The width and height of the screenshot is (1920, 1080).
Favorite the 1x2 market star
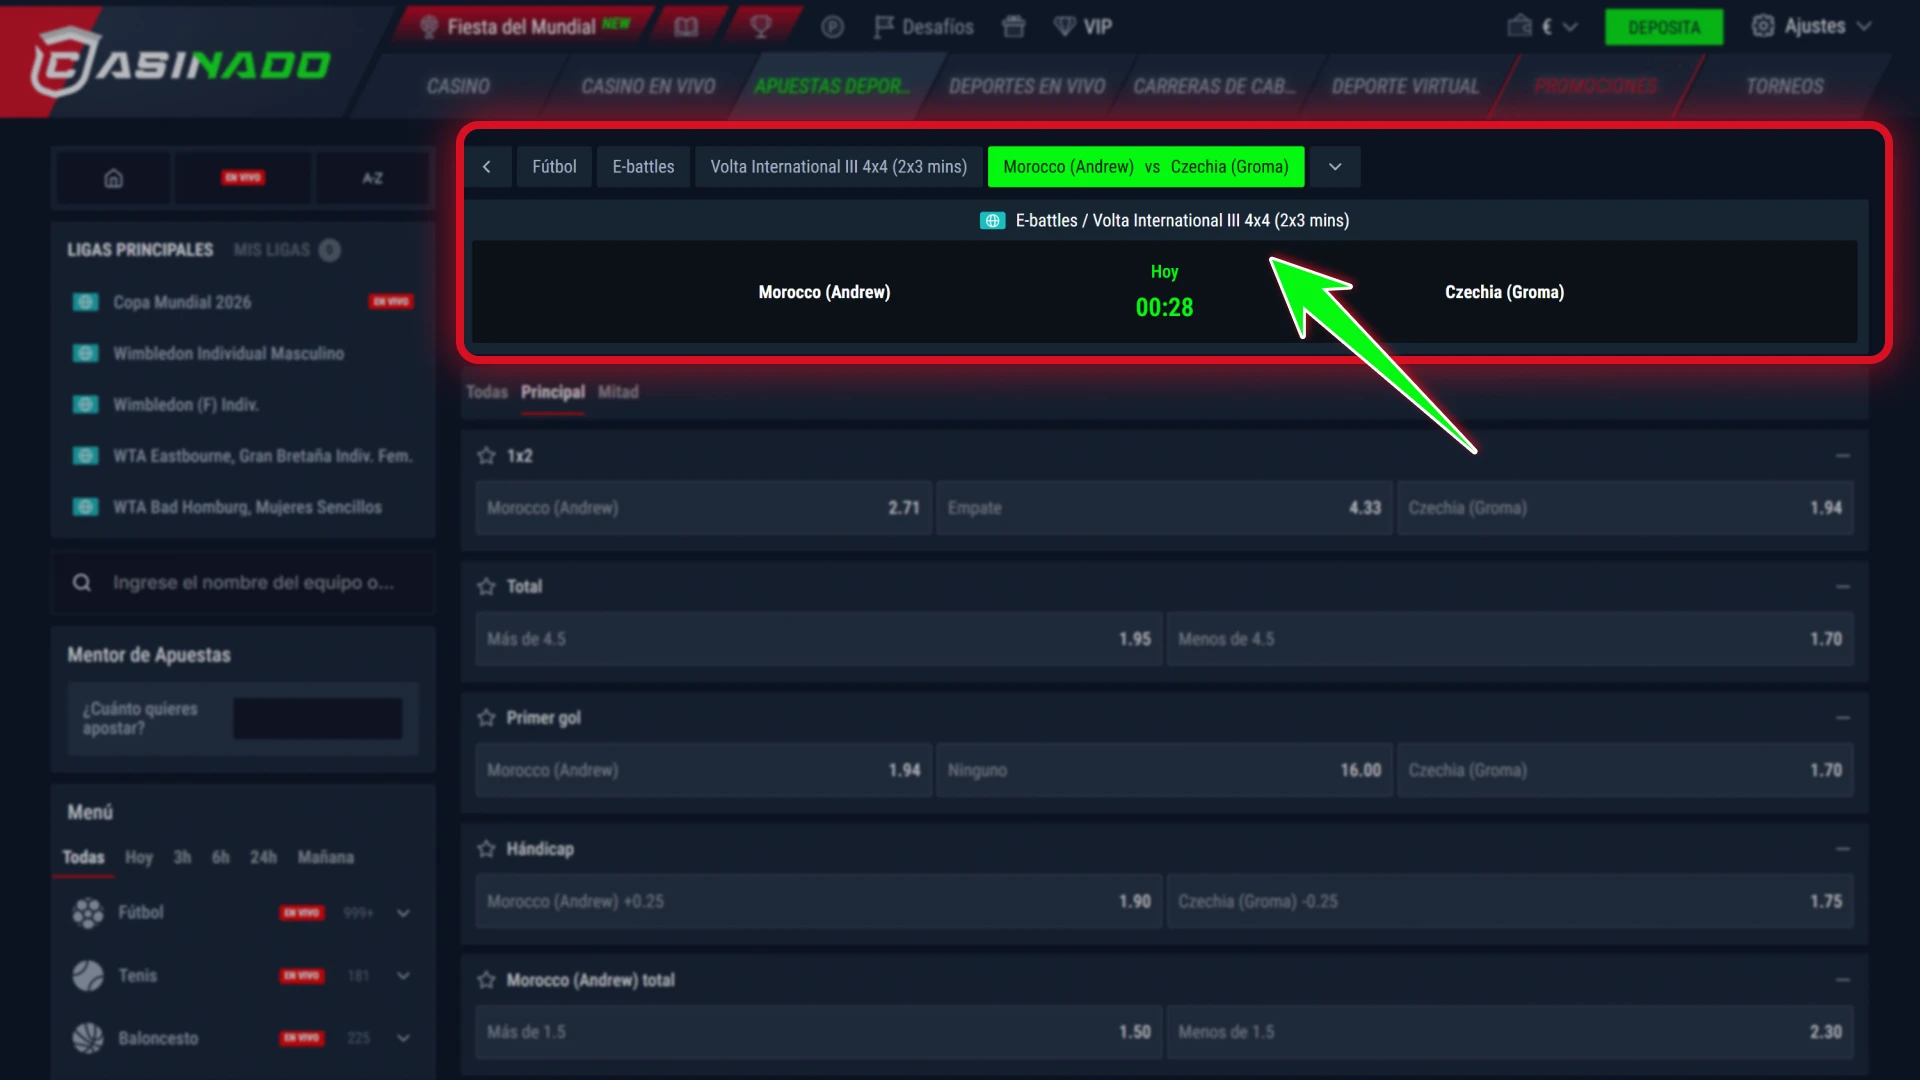487,456
